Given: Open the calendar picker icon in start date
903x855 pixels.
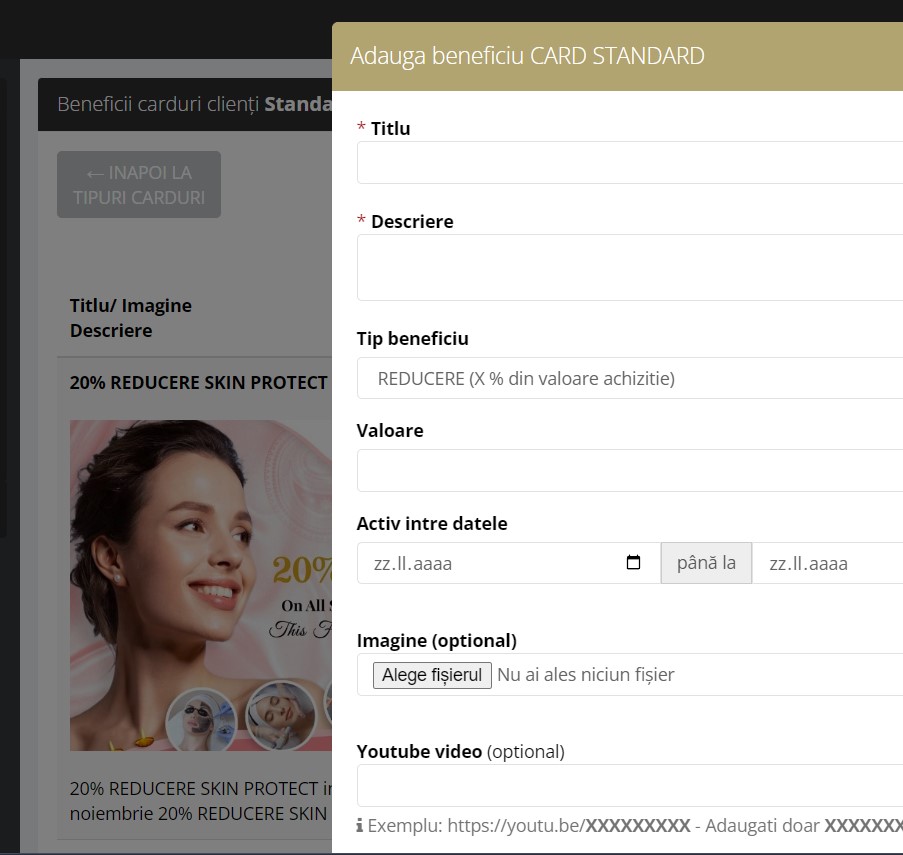Looking at the screenshot, I should point(633,563).
